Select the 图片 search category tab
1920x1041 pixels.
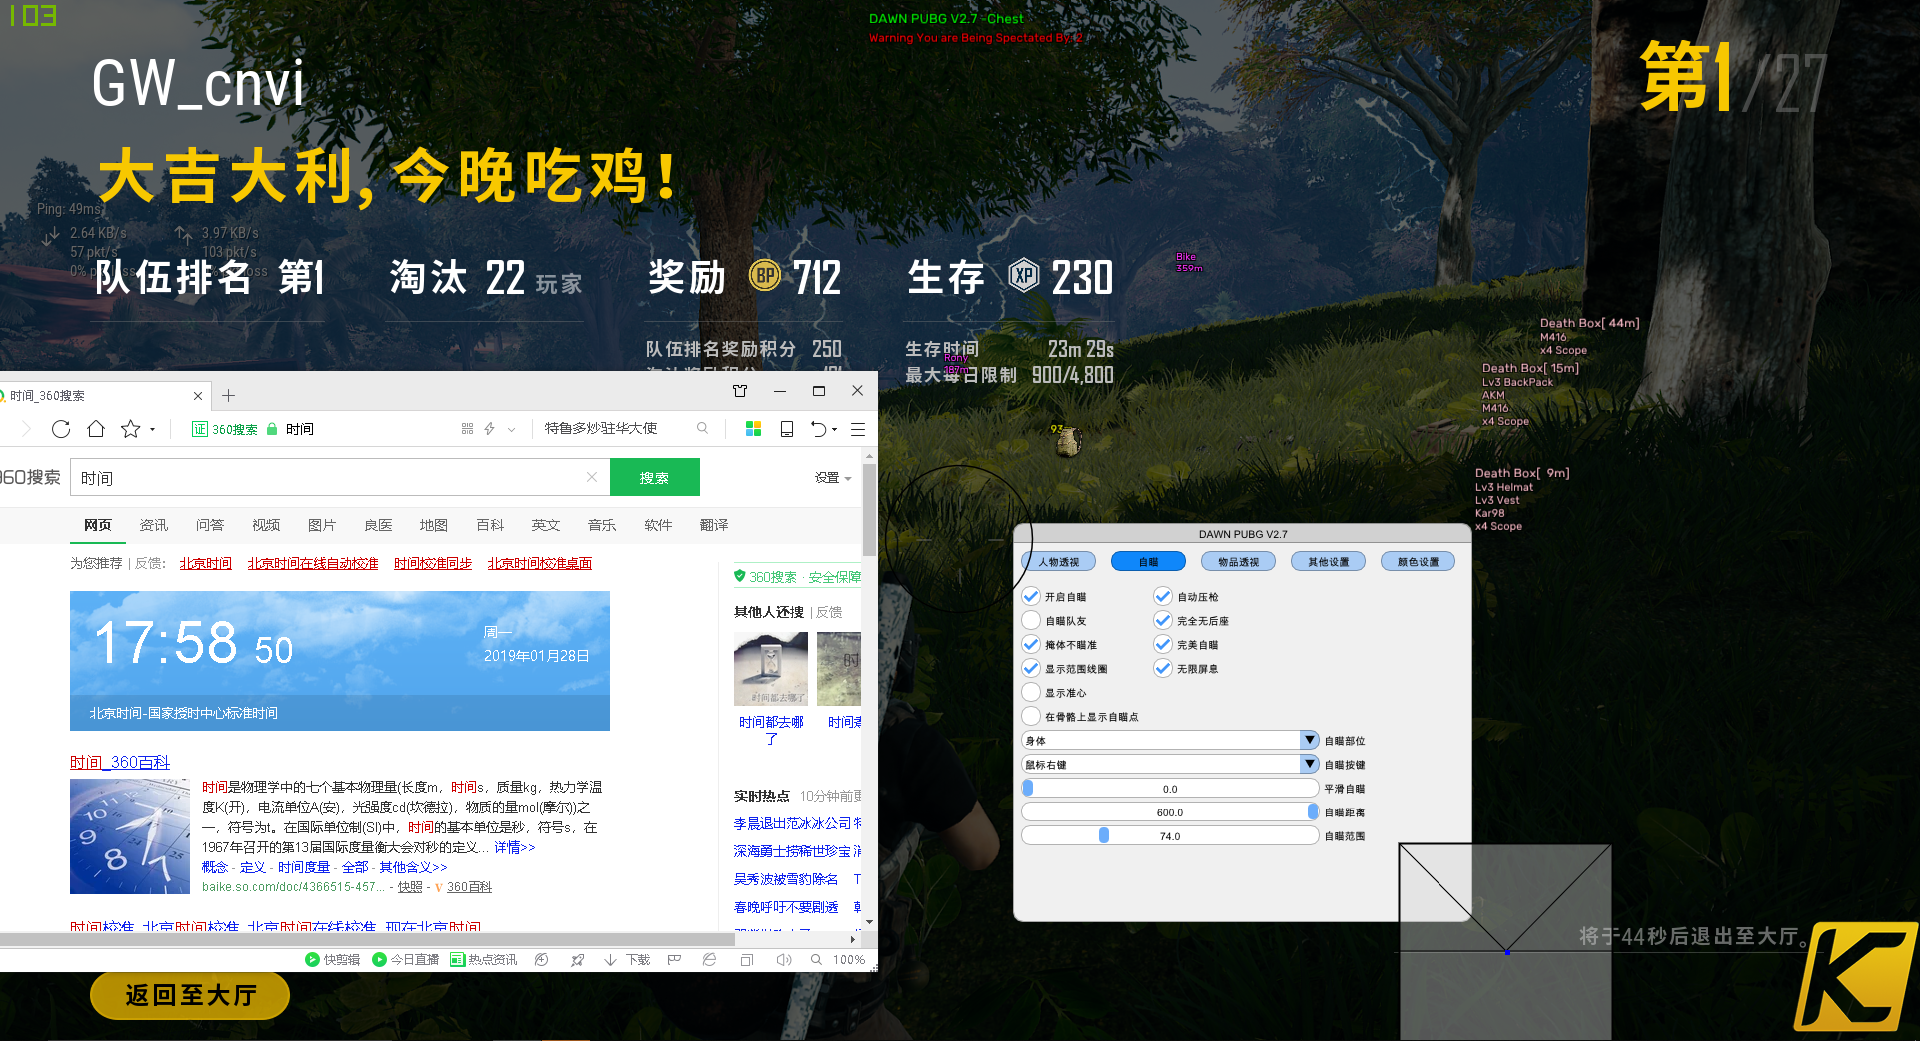pyautogui.click(x=322, y=525)
